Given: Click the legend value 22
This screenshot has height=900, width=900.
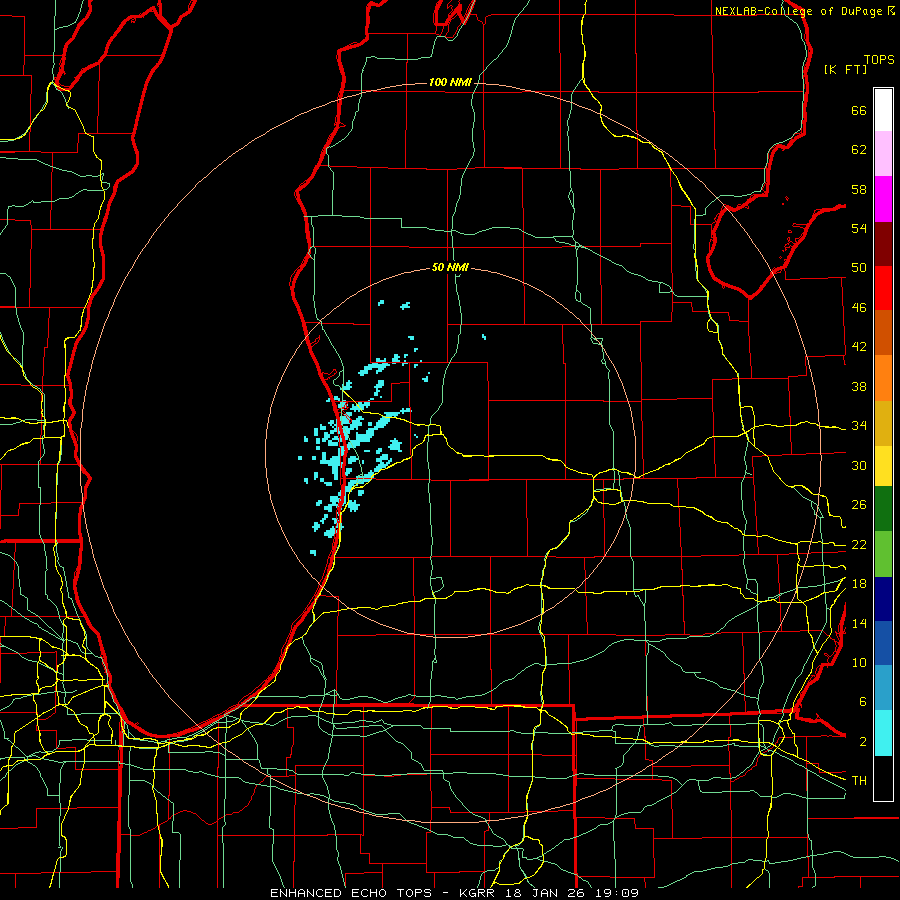Looking at the screenshot, I should tap(859, 545).
